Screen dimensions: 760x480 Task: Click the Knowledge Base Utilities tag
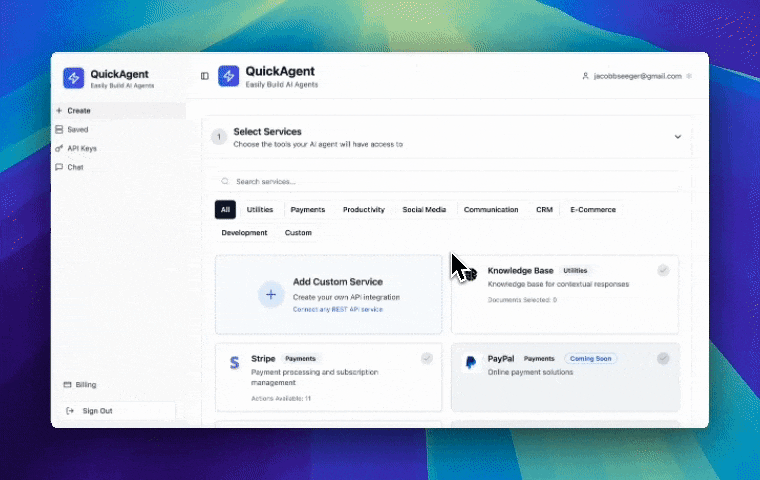[575, 271]
